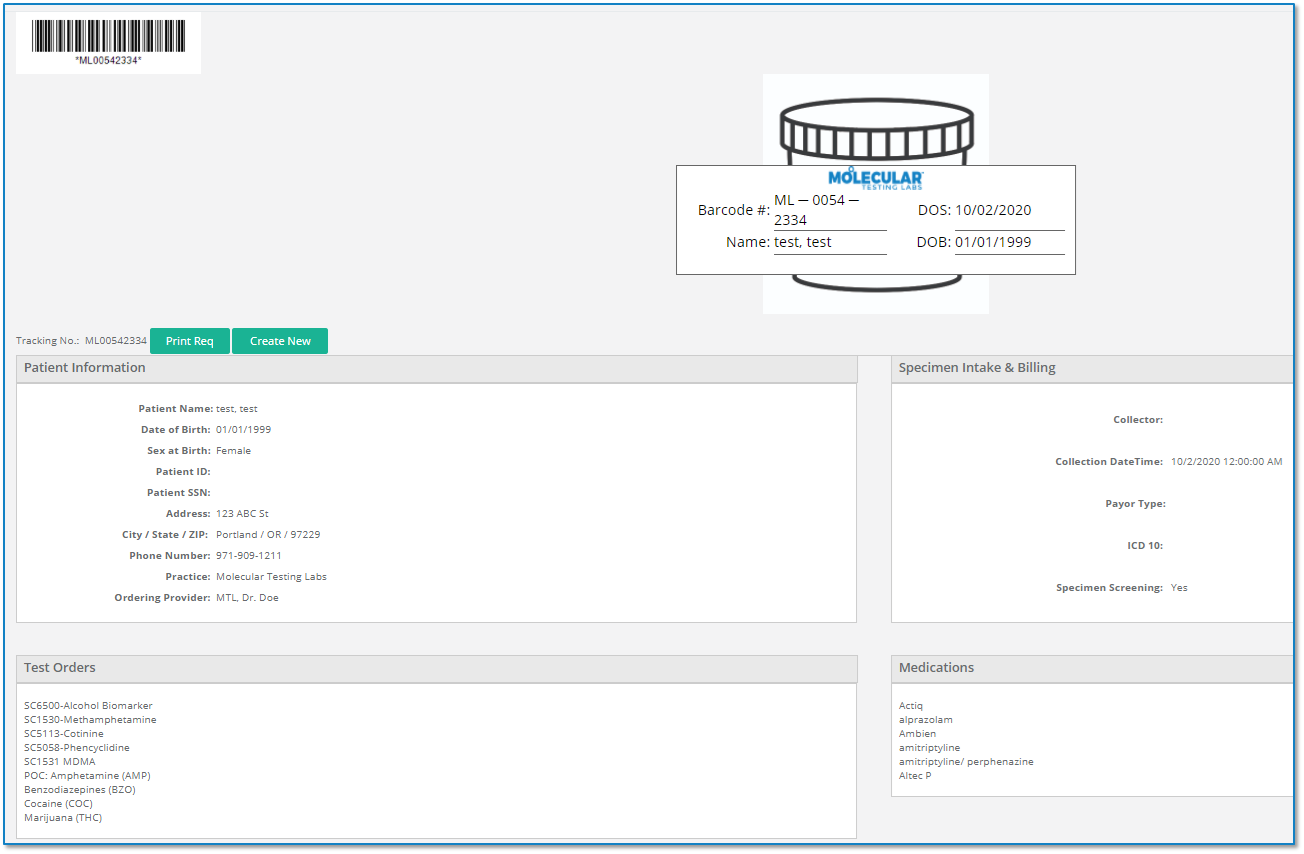The width and height of the screenshot is (1304, 854).
Task: Click the Actiq medication entry
Action: point(910,705)
